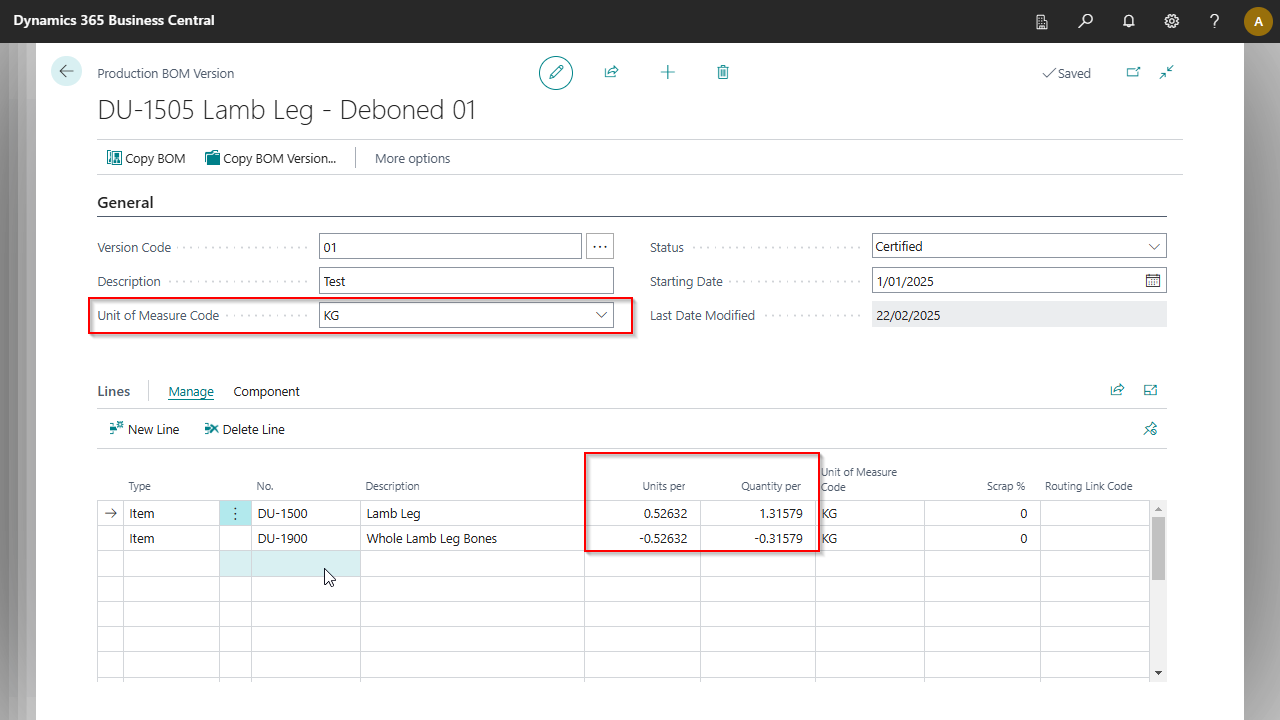The image size is (1280, 720).
Task: Click the Copy BOM action
Action: (x=146, y=158)
